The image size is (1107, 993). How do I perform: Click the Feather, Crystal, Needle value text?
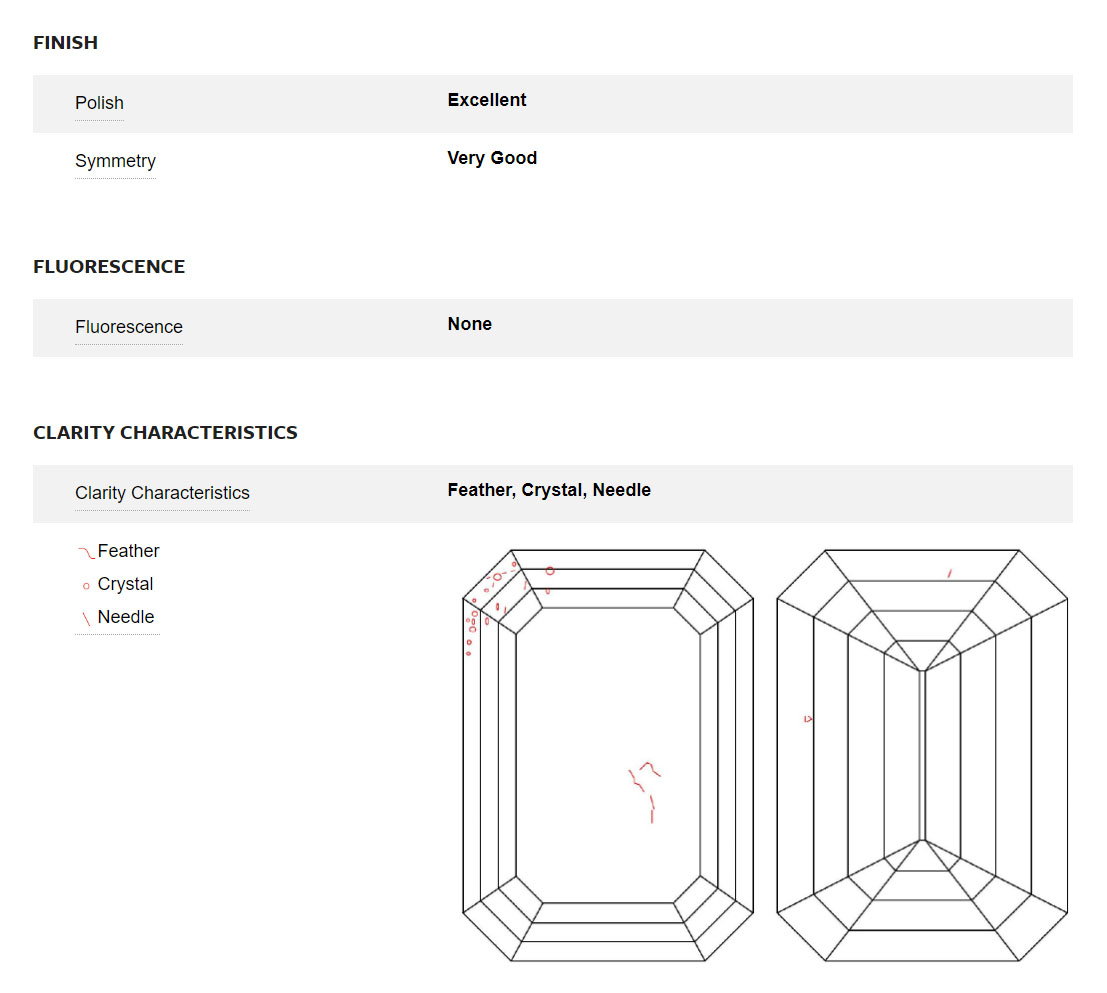(549, 490)
